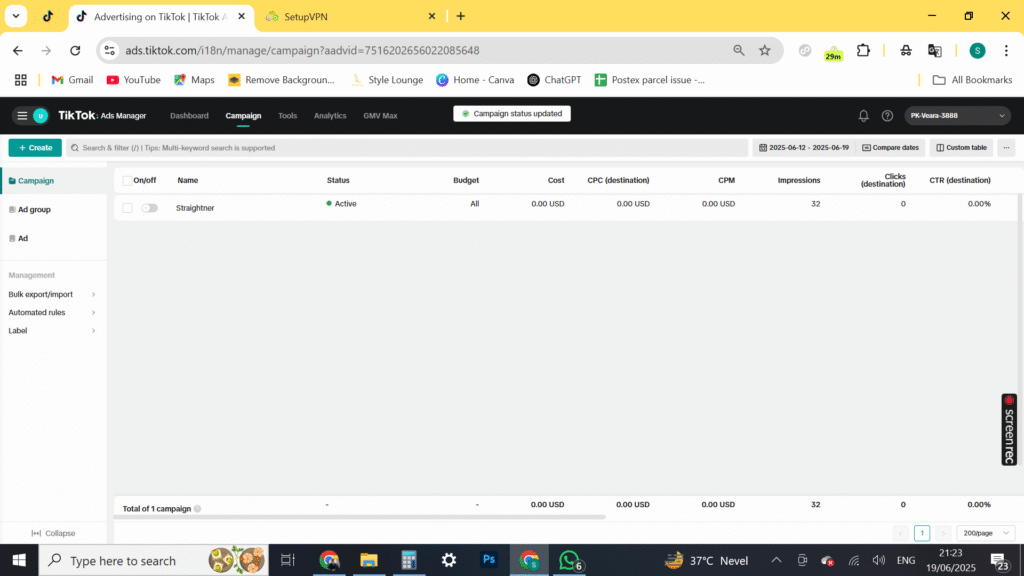Click the more options ellipsis button
The height and width of the screenshot is (576, 1024).
click(x=1006, y=148)
